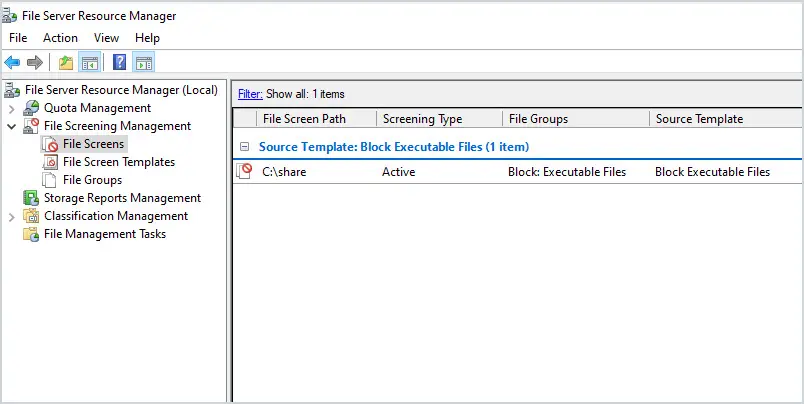Image resolution: width=804 pixels, height=404 pixels.
Task: Click the Forward arrow toolbar icon
Action: 34,63
